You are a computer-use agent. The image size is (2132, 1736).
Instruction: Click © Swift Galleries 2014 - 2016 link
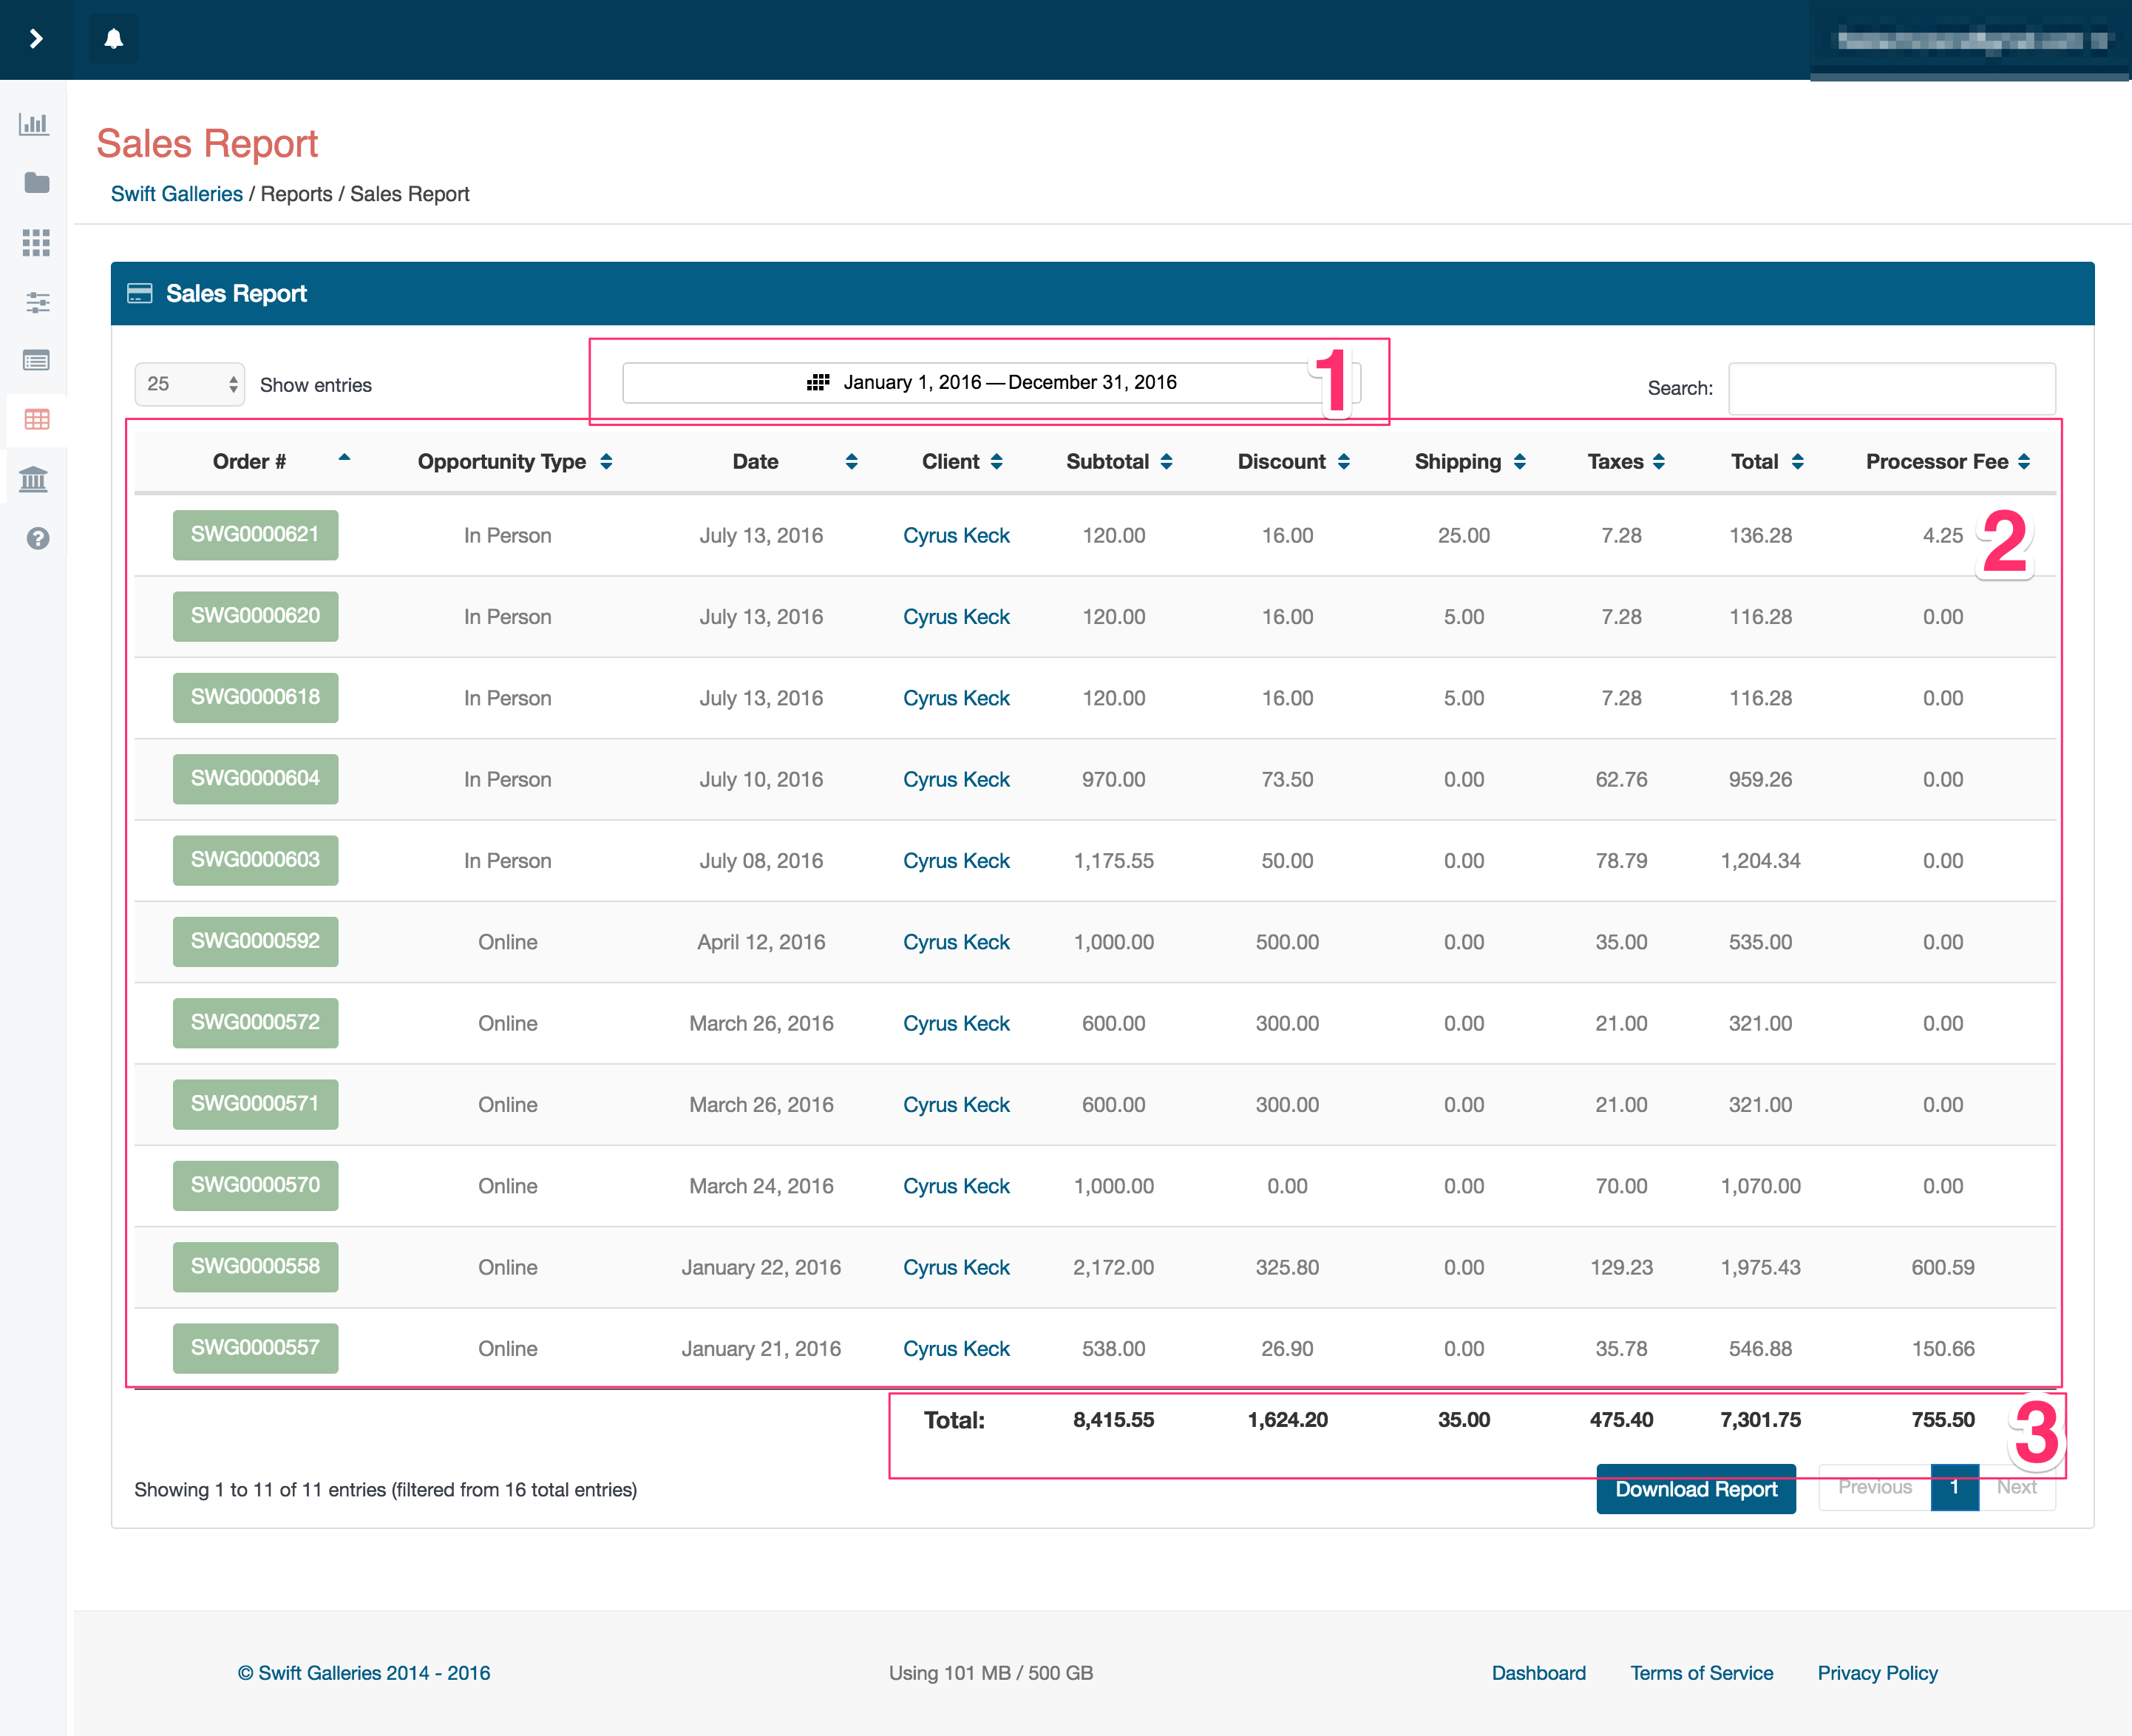coord(364,1673)
